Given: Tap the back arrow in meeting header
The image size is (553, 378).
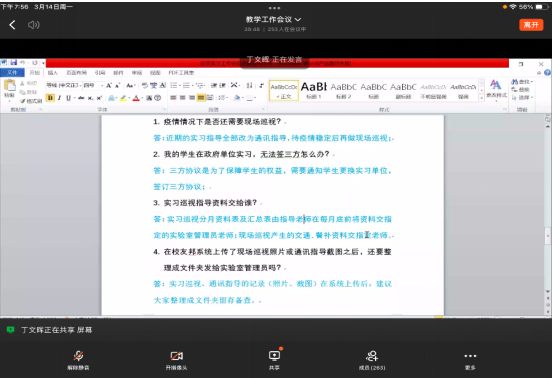Looking at the screenshot, I should [12, 25].
